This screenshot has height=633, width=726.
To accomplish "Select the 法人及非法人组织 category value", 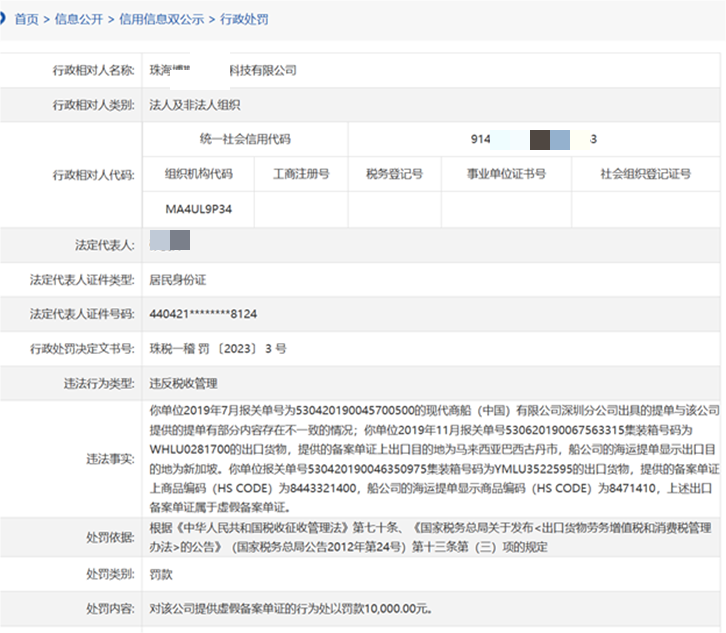I will pos(194,104).
